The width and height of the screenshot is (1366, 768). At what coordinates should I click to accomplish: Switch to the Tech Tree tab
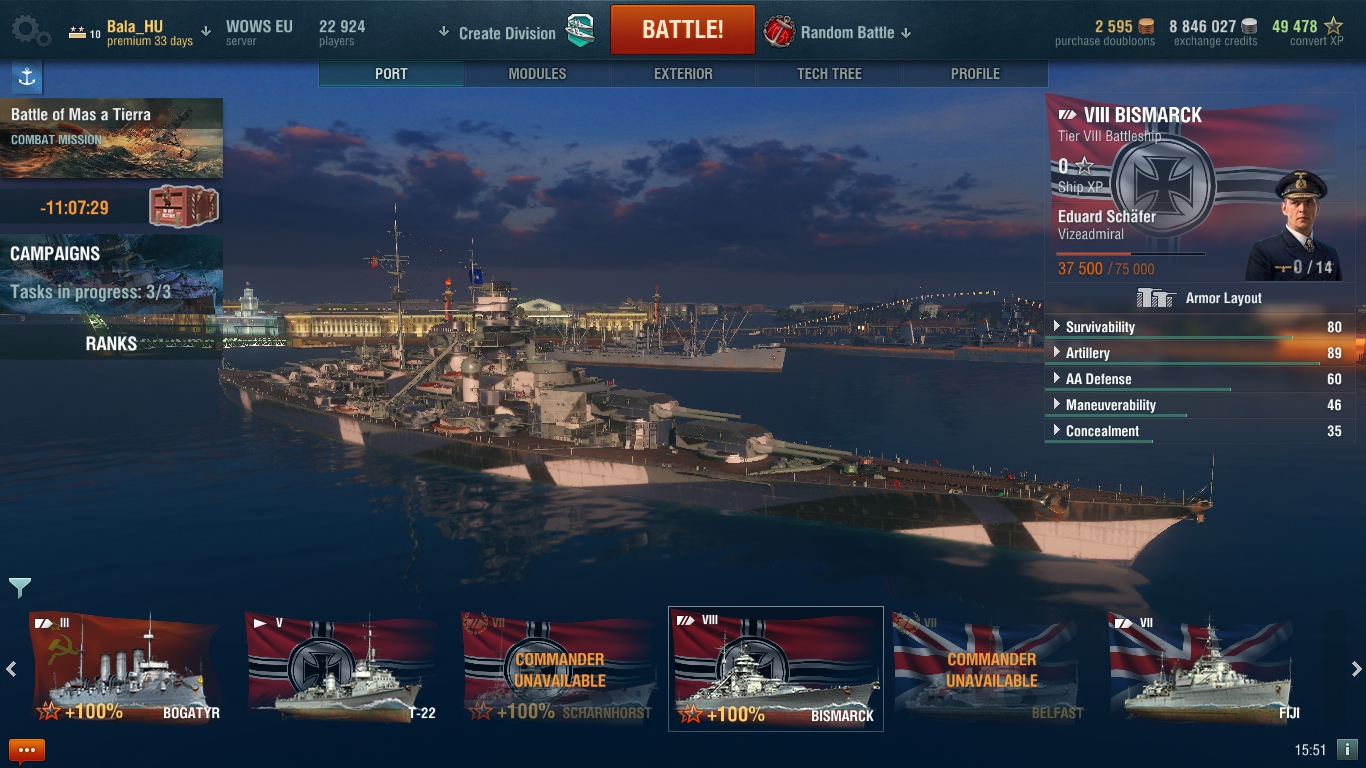point(829,74)
